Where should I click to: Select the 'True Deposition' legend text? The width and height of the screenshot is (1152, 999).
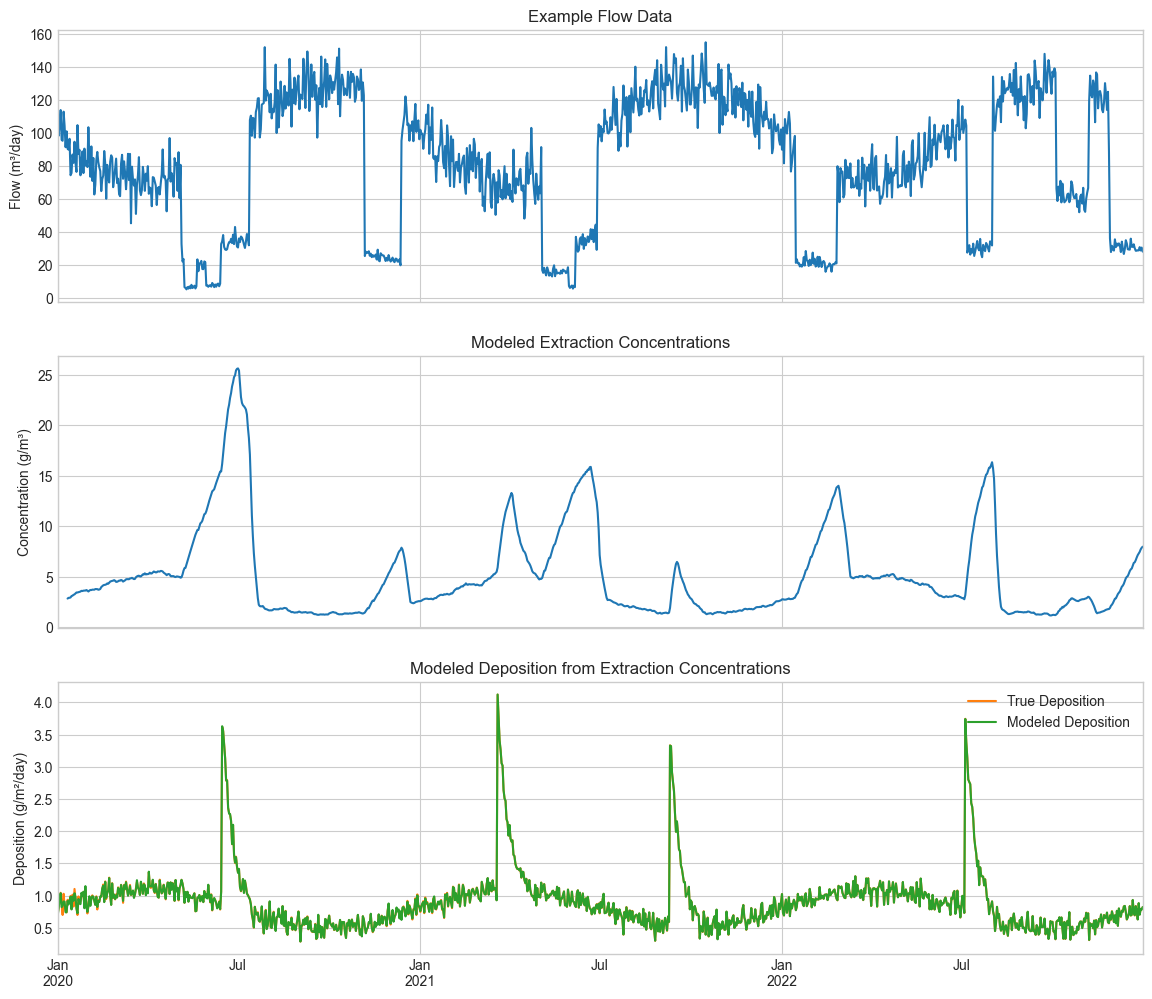click(x=1055, y=701)
